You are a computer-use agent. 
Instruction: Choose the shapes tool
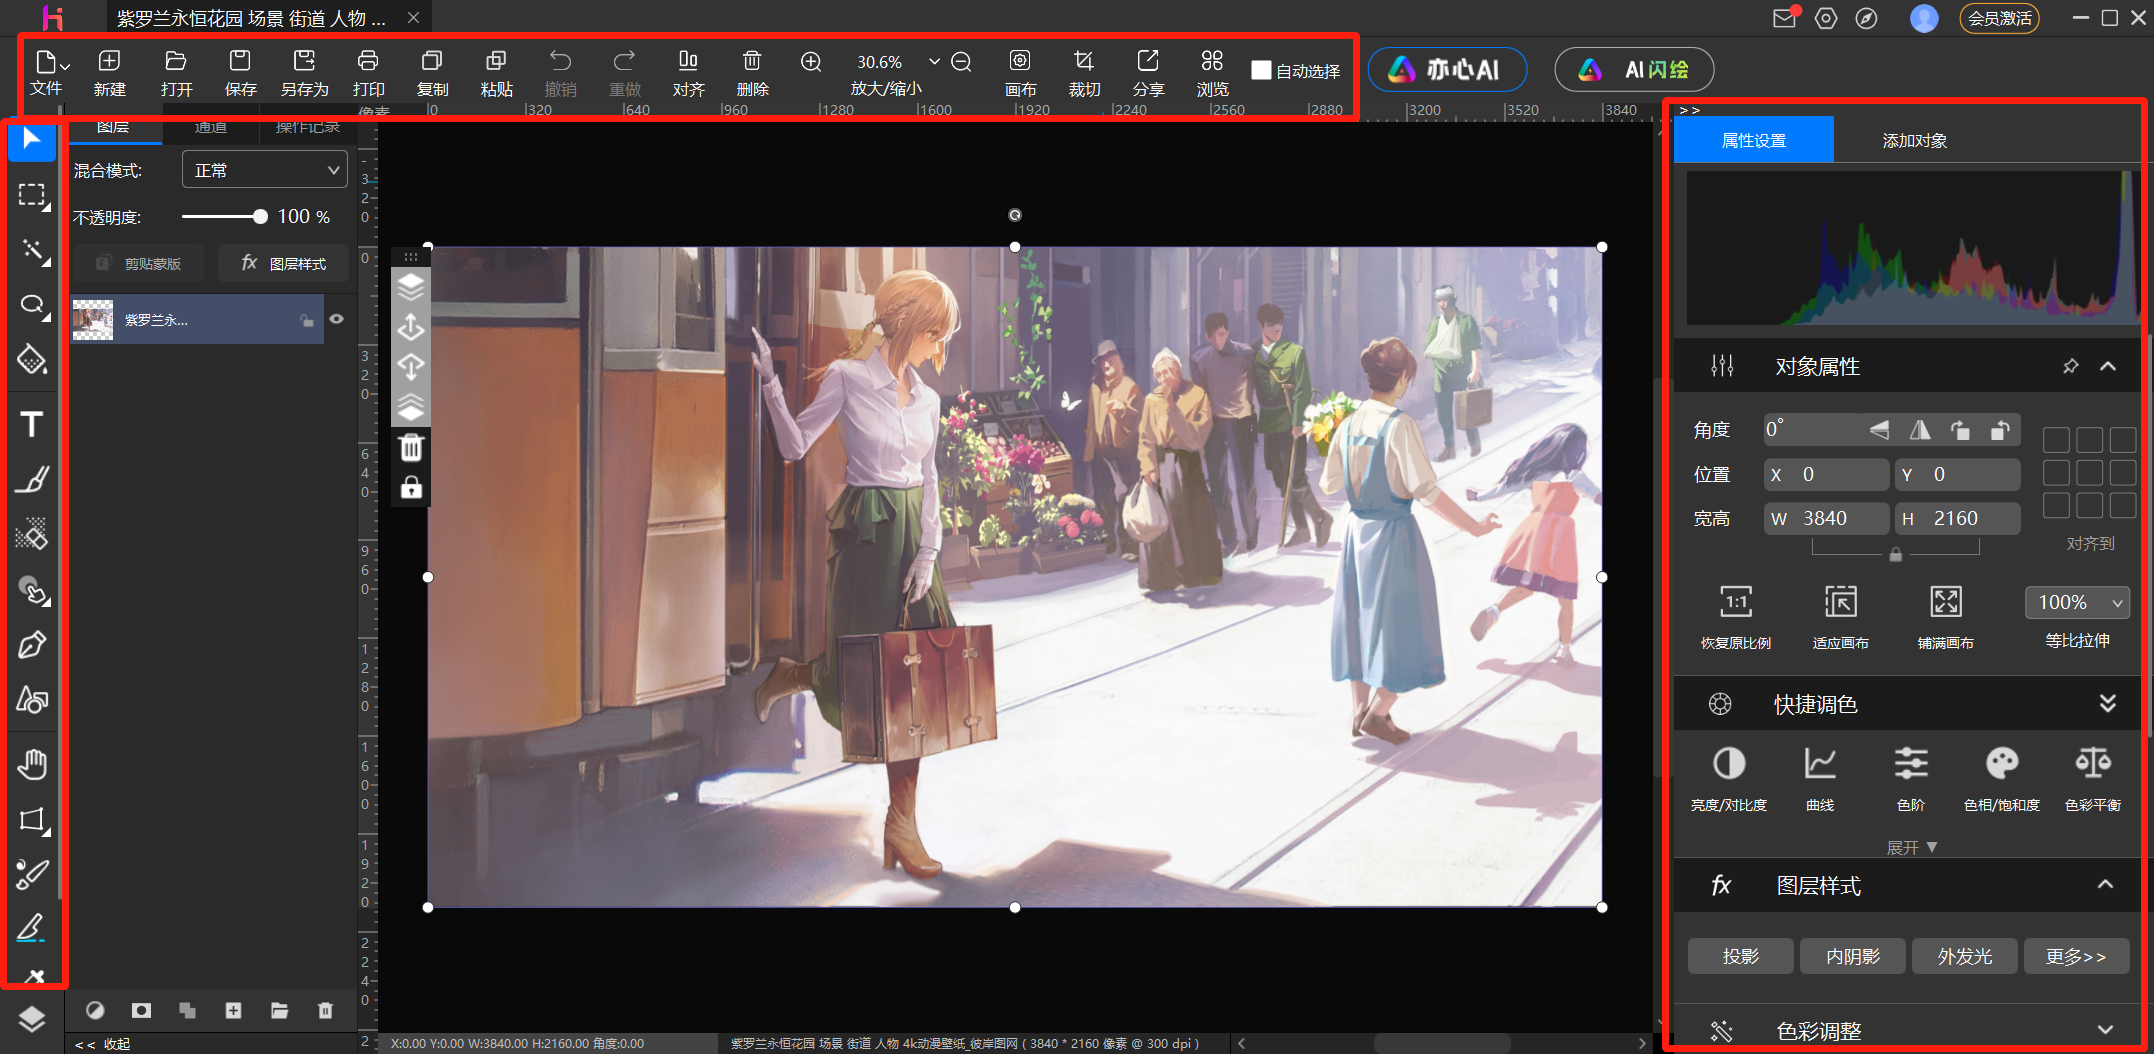pyautogui.click(x=32, y=700)
